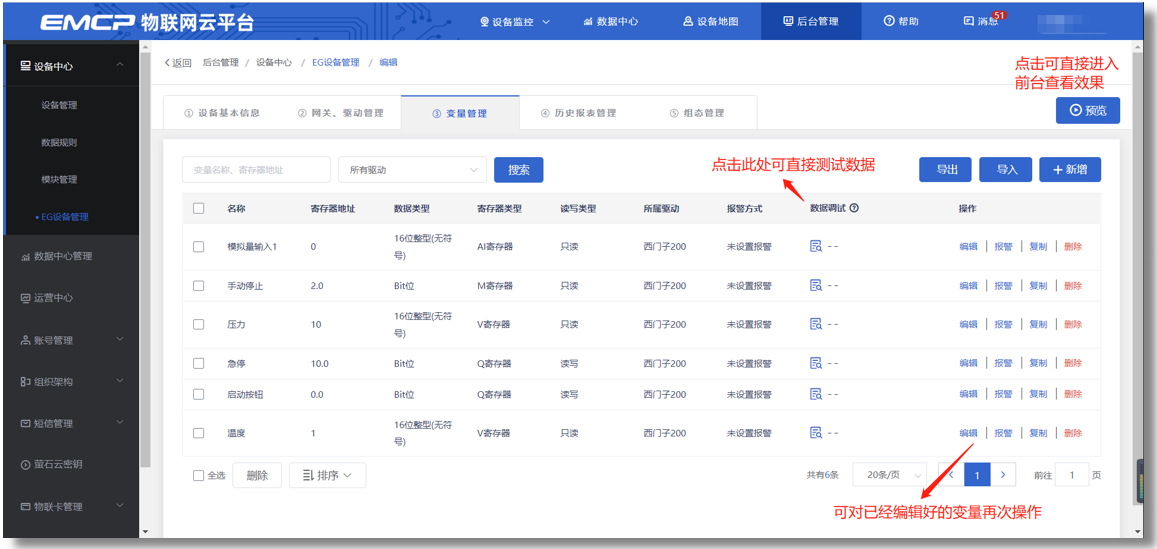Image resolution: width=1157 pixels, height=549 pixels.
Task: Click 编辑 for the 温度 row
Action: pos(968,432)
